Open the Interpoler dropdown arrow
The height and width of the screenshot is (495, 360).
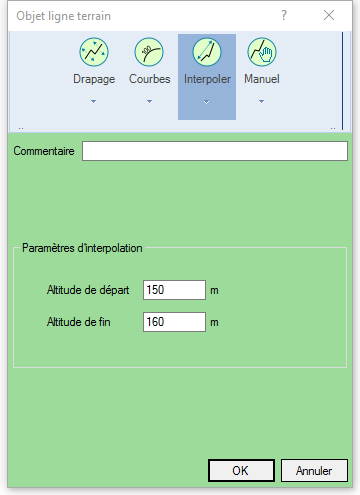[x=207, y=102]
